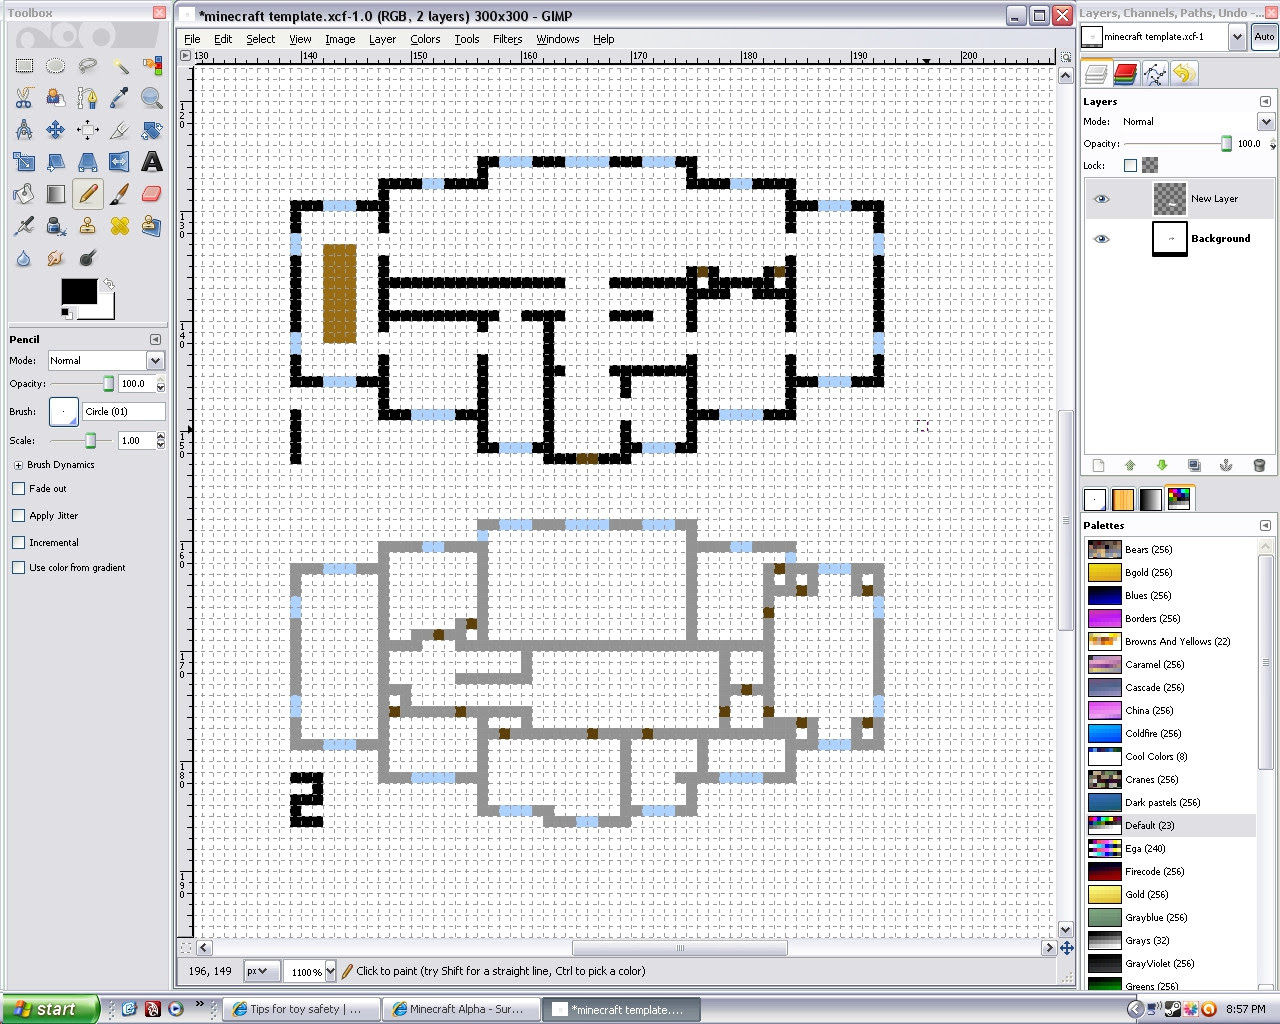Open the zoom percentage dropdown showing 1100%
Viewport: 1280px width, 1024px height.
tap(329, 971)
